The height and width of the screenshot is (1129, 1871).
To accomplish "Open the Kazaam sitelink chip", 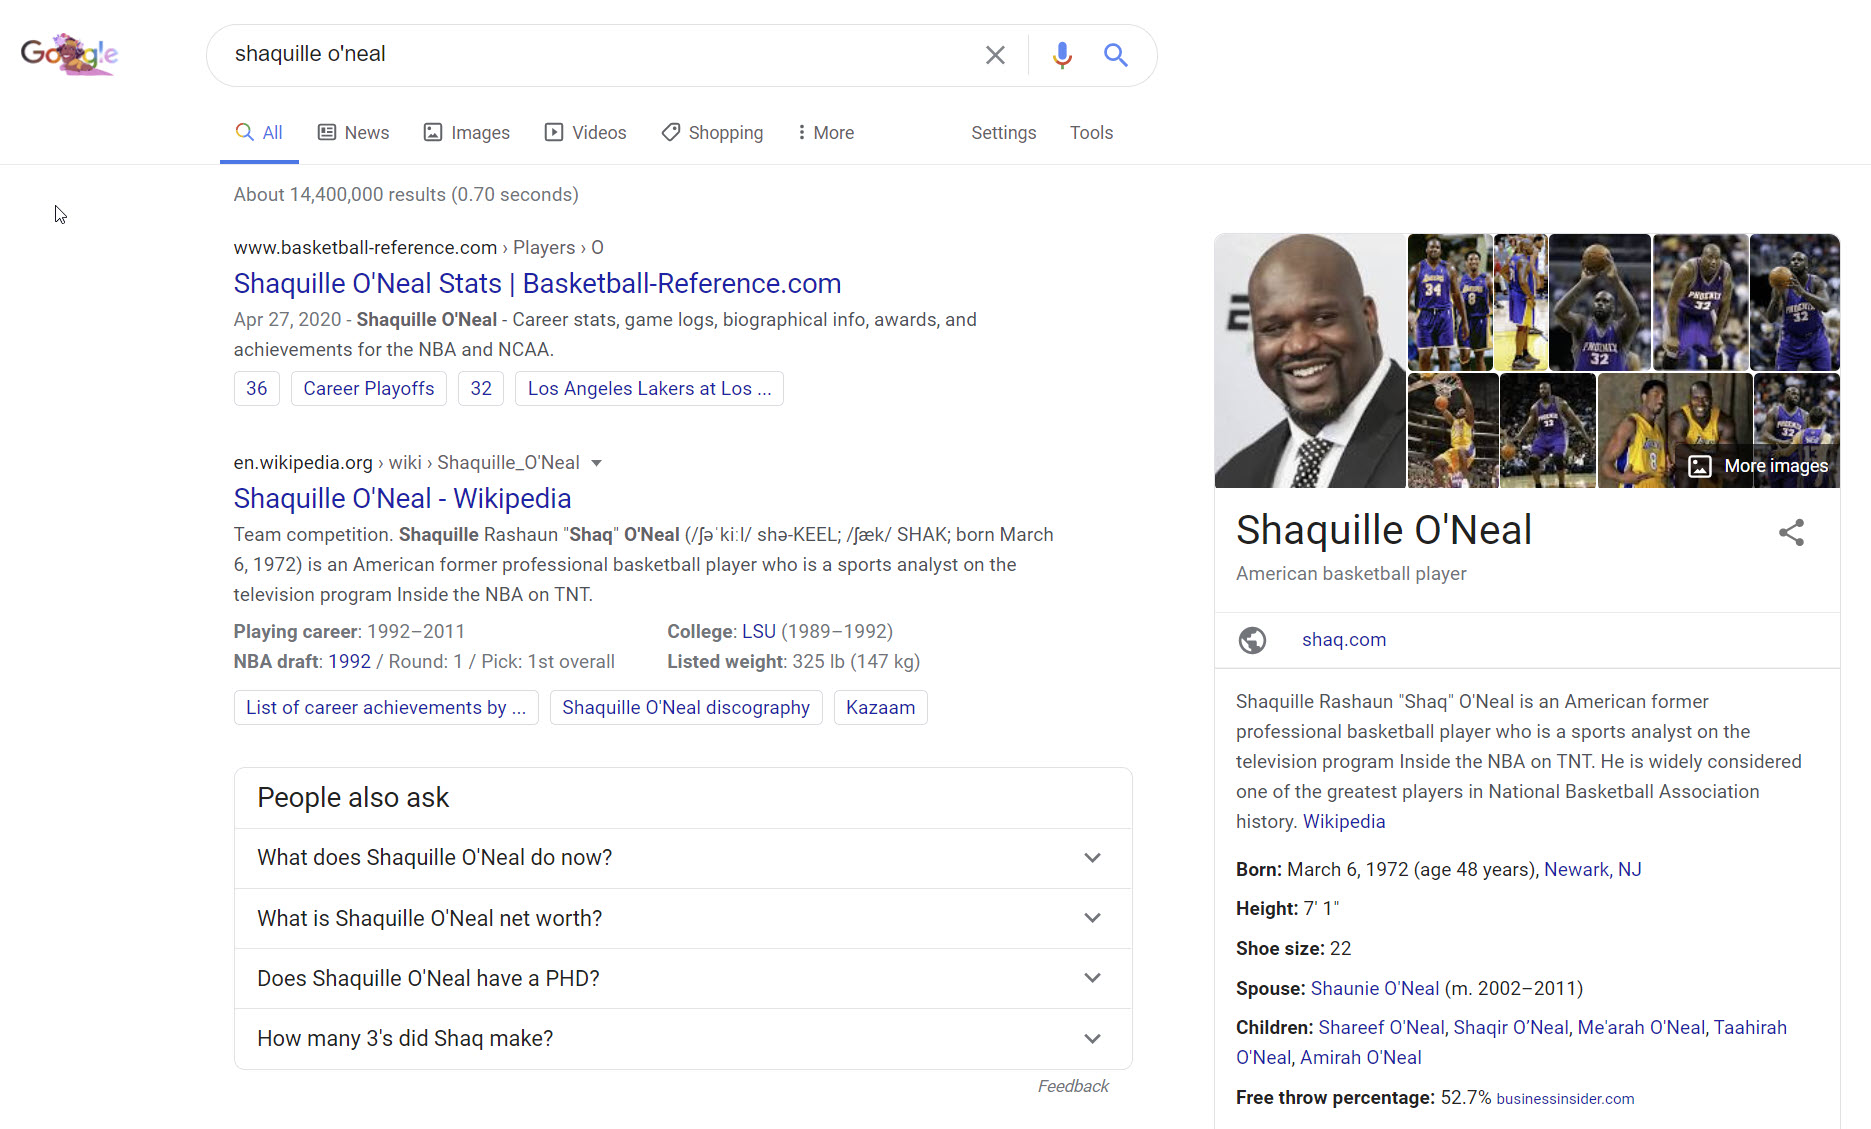I will click(x=880, y=708).
